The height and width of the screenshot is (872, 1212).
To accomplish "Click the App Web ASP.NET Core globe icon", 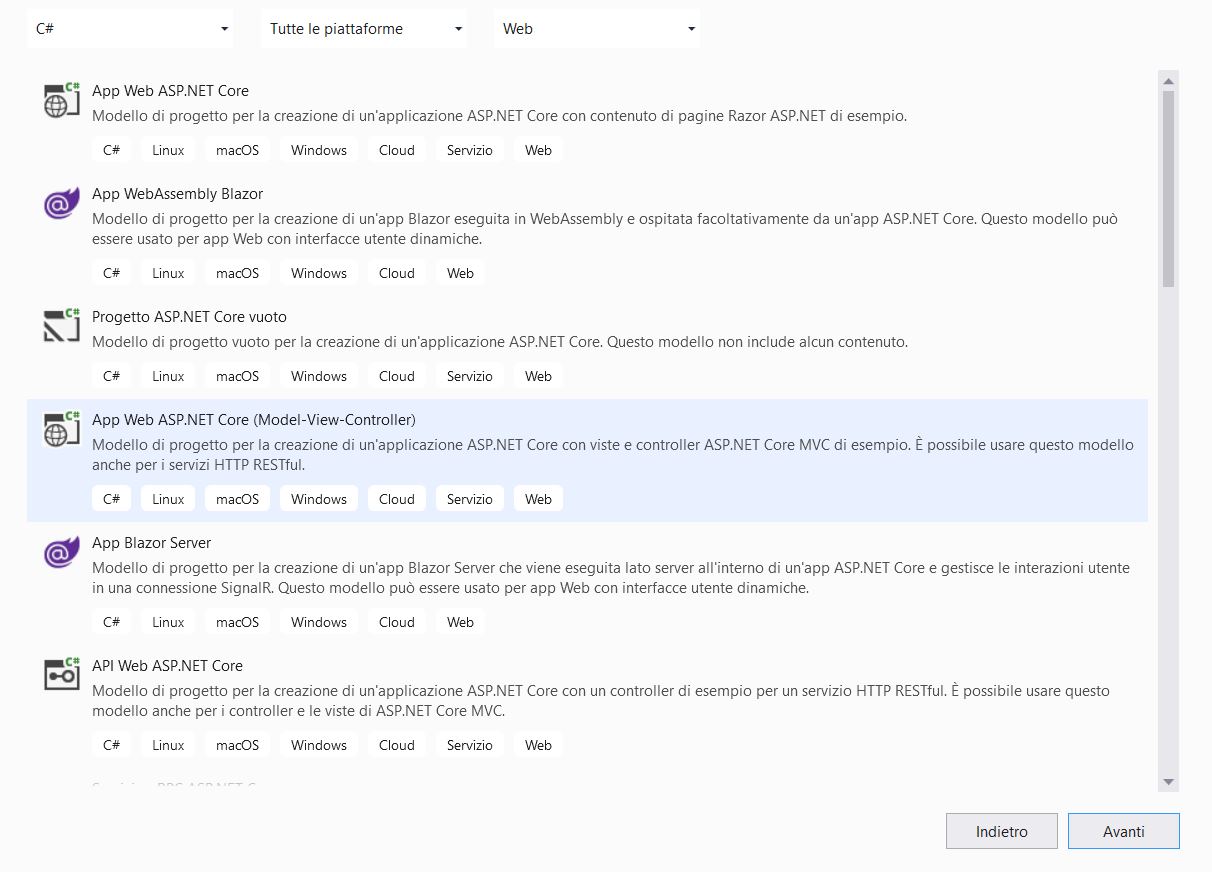I will point(62,100).
